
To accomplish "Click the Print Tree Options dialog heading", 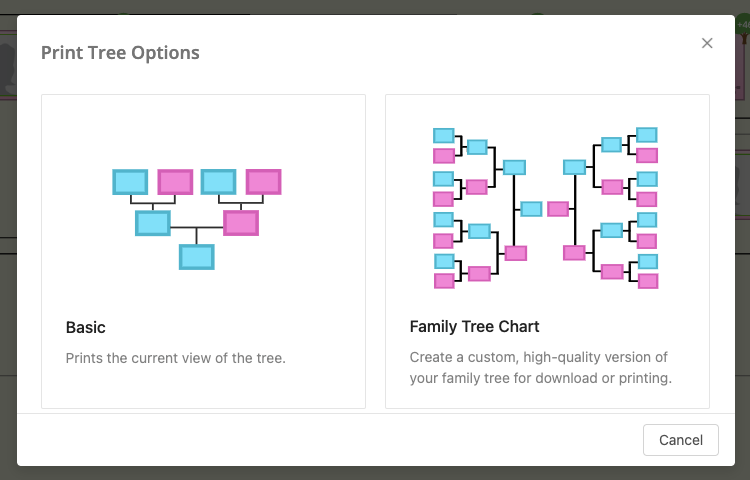I will pyautogui.click(x=120, y=53).
